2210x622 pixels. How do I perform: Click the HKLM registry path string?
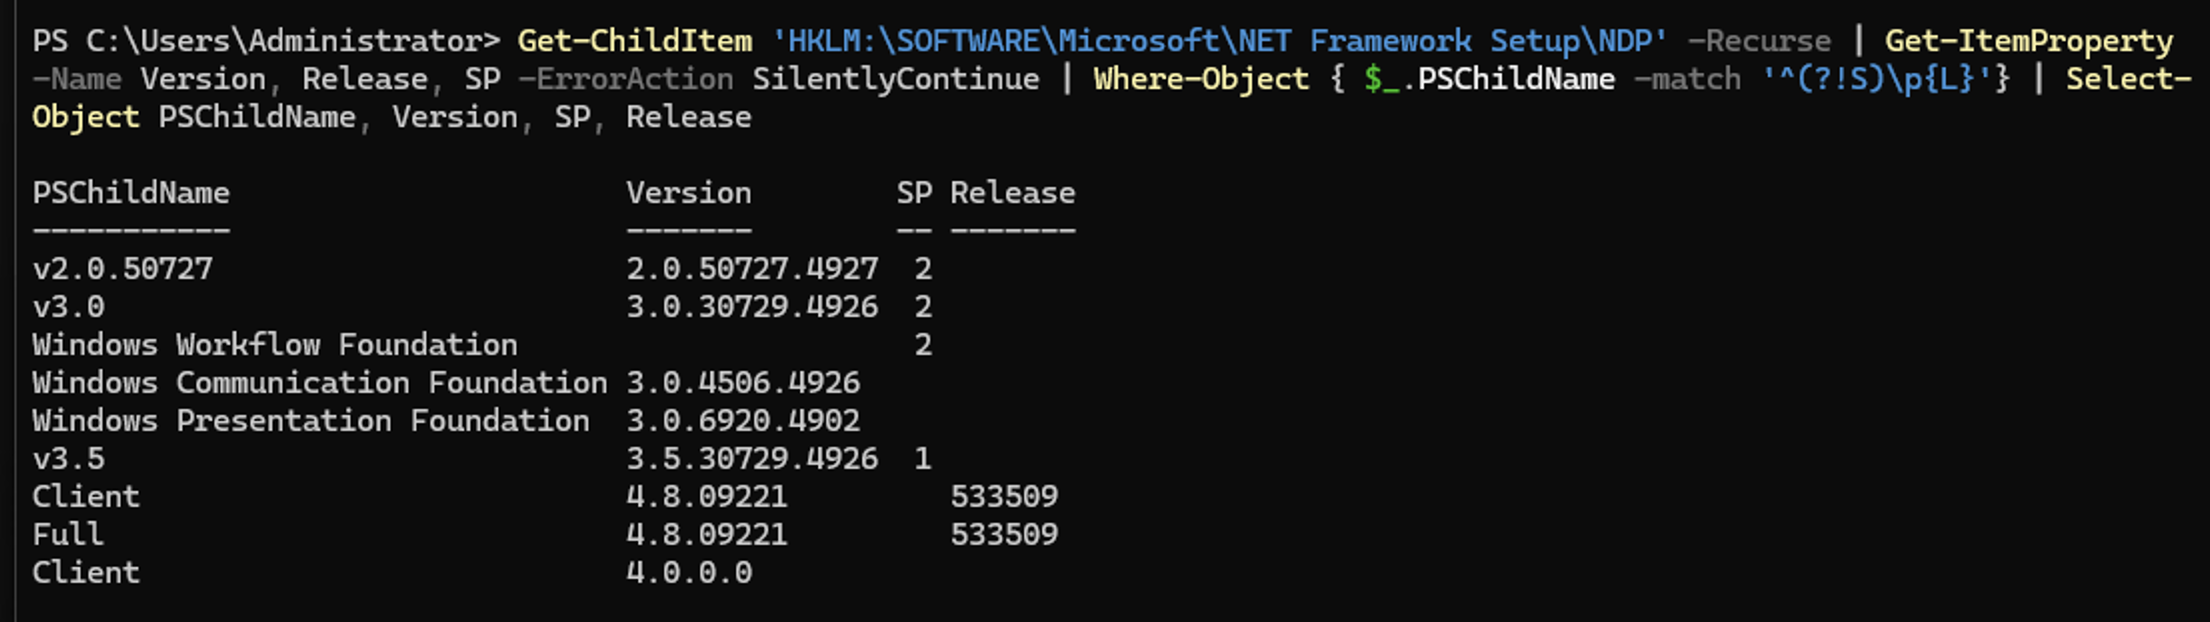[1219, 41]
